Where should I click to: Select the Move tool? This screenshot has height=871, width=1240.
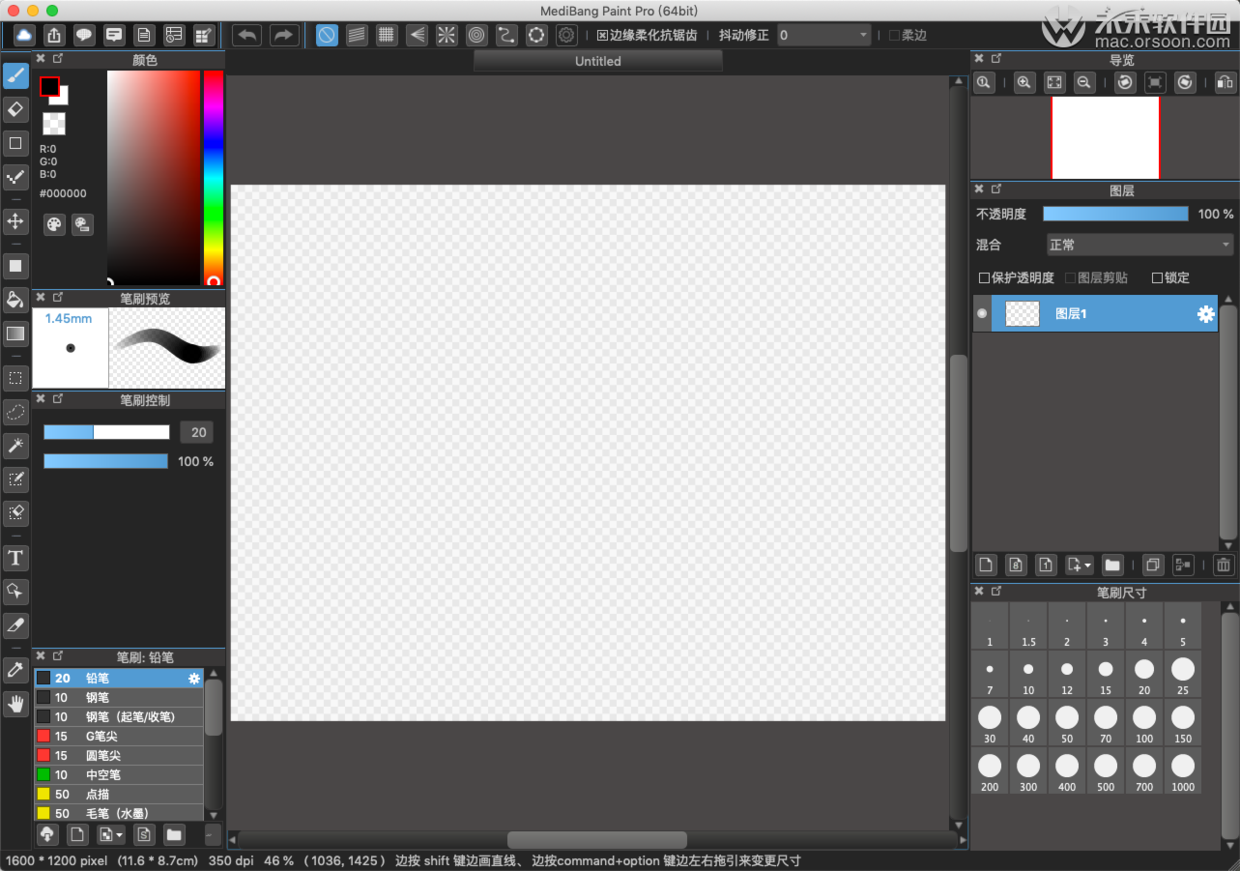coord(15,221)
